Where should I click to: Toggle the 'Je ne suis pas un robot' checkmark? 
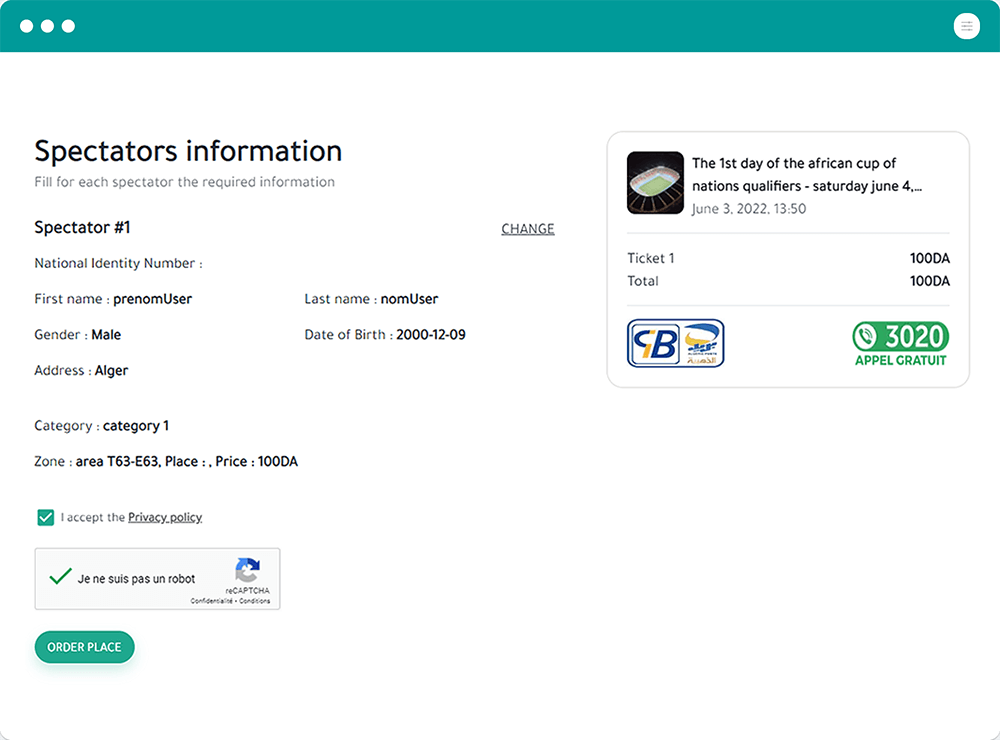[60, 577]
